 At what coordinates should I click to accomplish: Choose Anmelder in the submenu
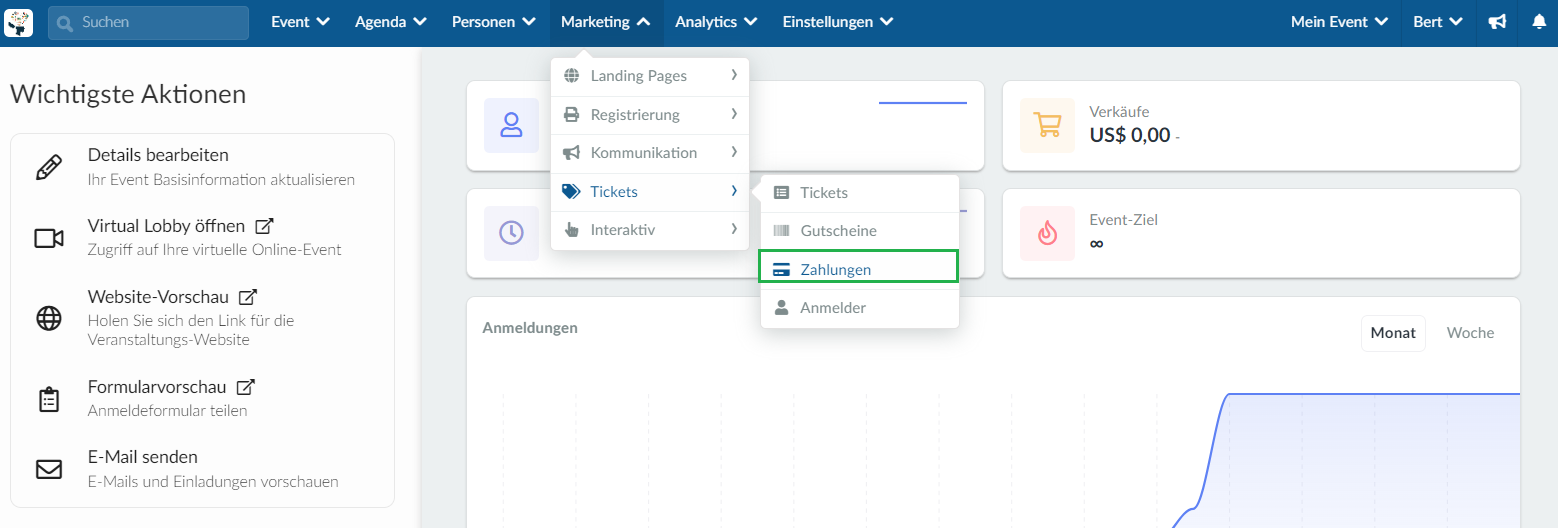(860, 308)
